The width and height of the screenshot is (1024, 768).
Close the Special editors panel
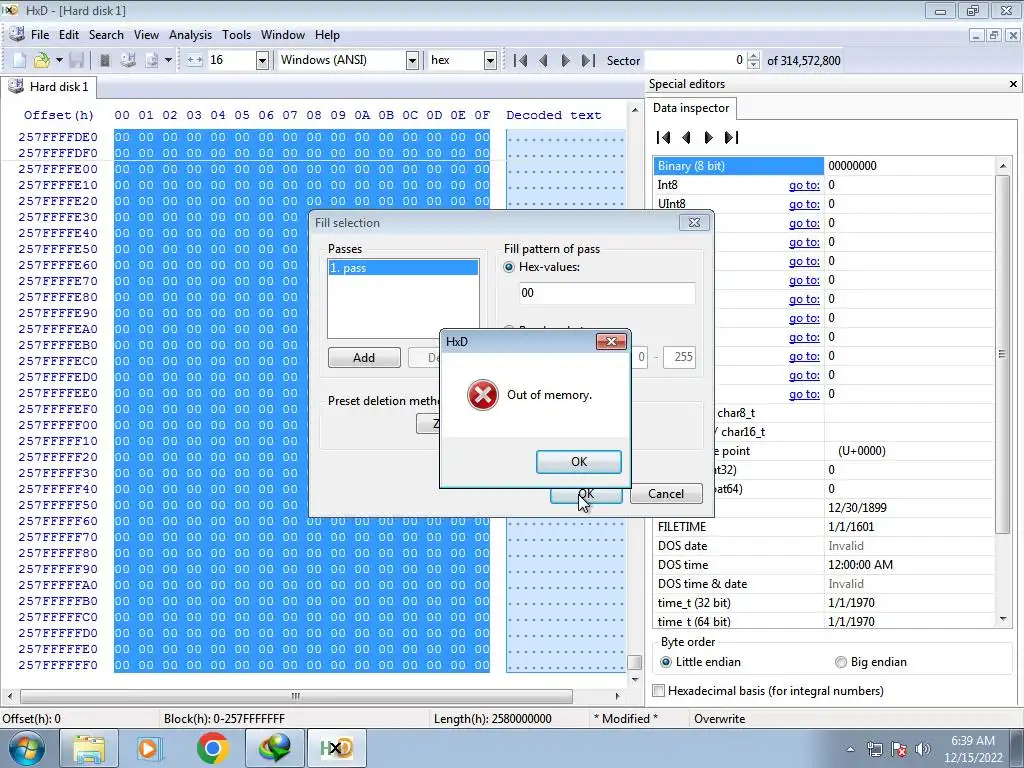click(x=1013, y=84)
